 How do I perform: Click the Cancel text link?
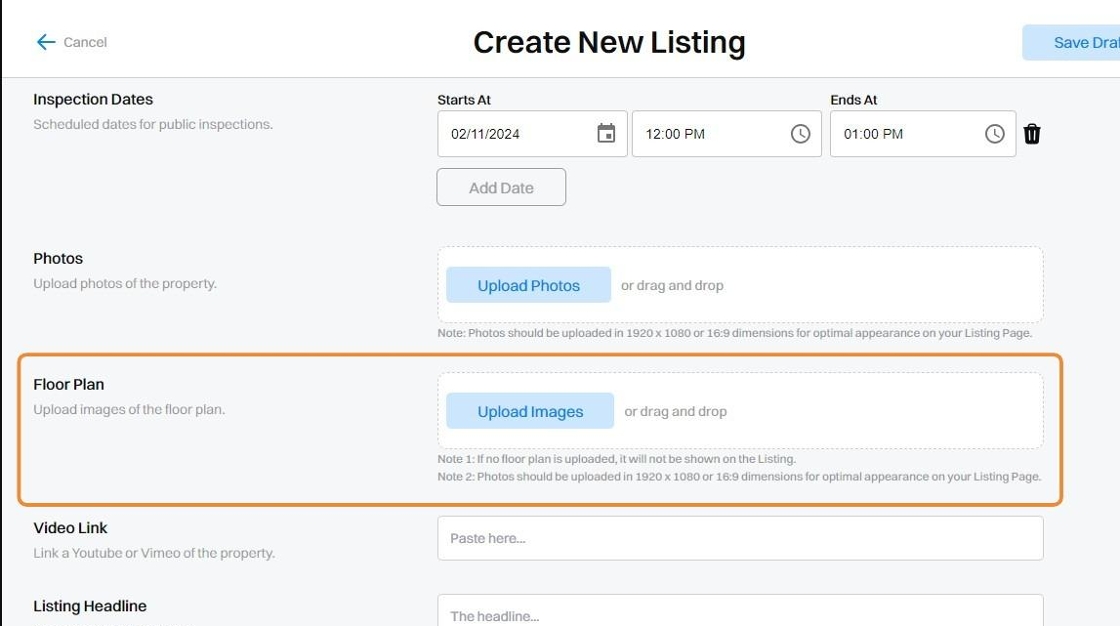coord(85,42)
